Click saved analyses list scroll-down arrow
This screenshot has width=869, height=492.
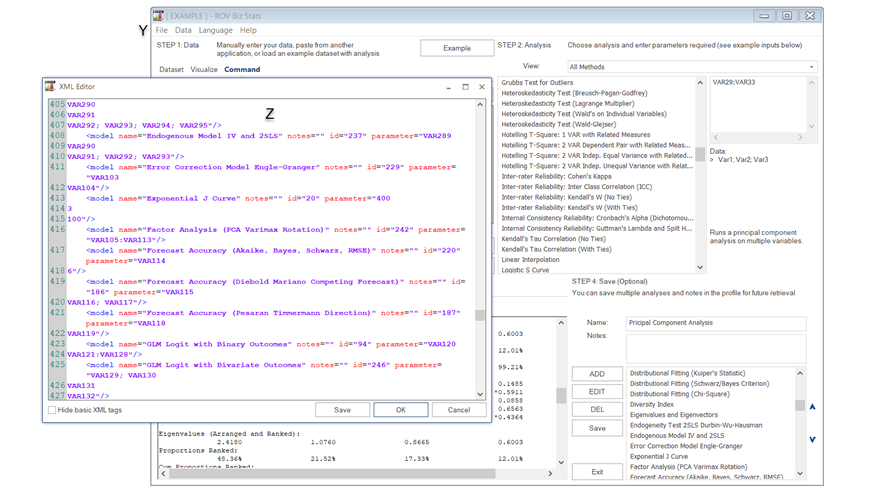tap(800, 474)
